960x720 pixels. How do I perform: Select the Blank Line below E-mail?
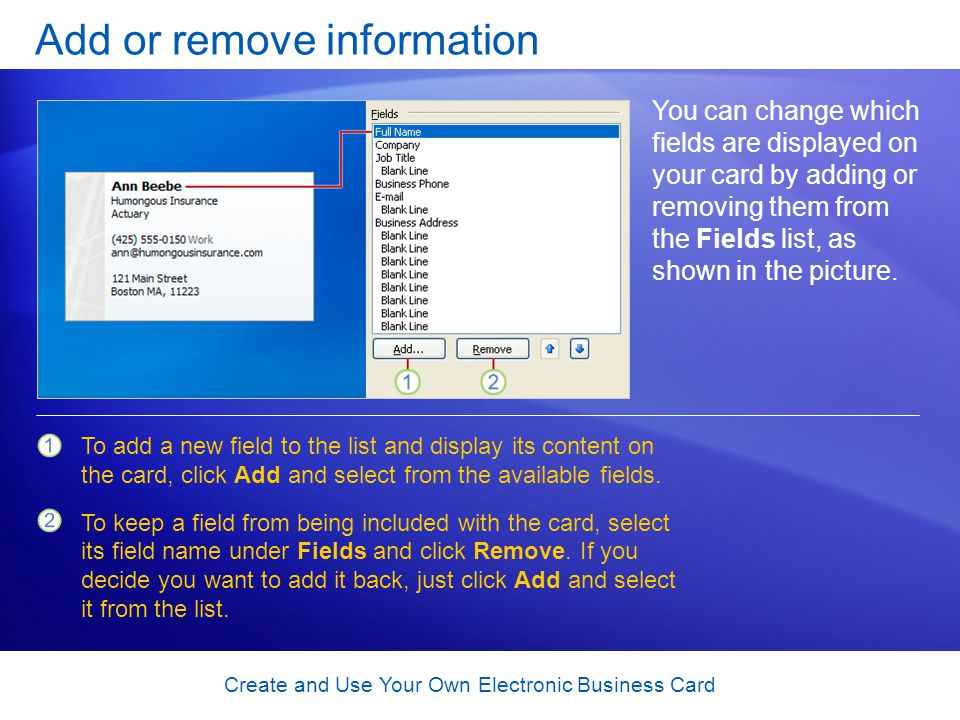[496, 209]
